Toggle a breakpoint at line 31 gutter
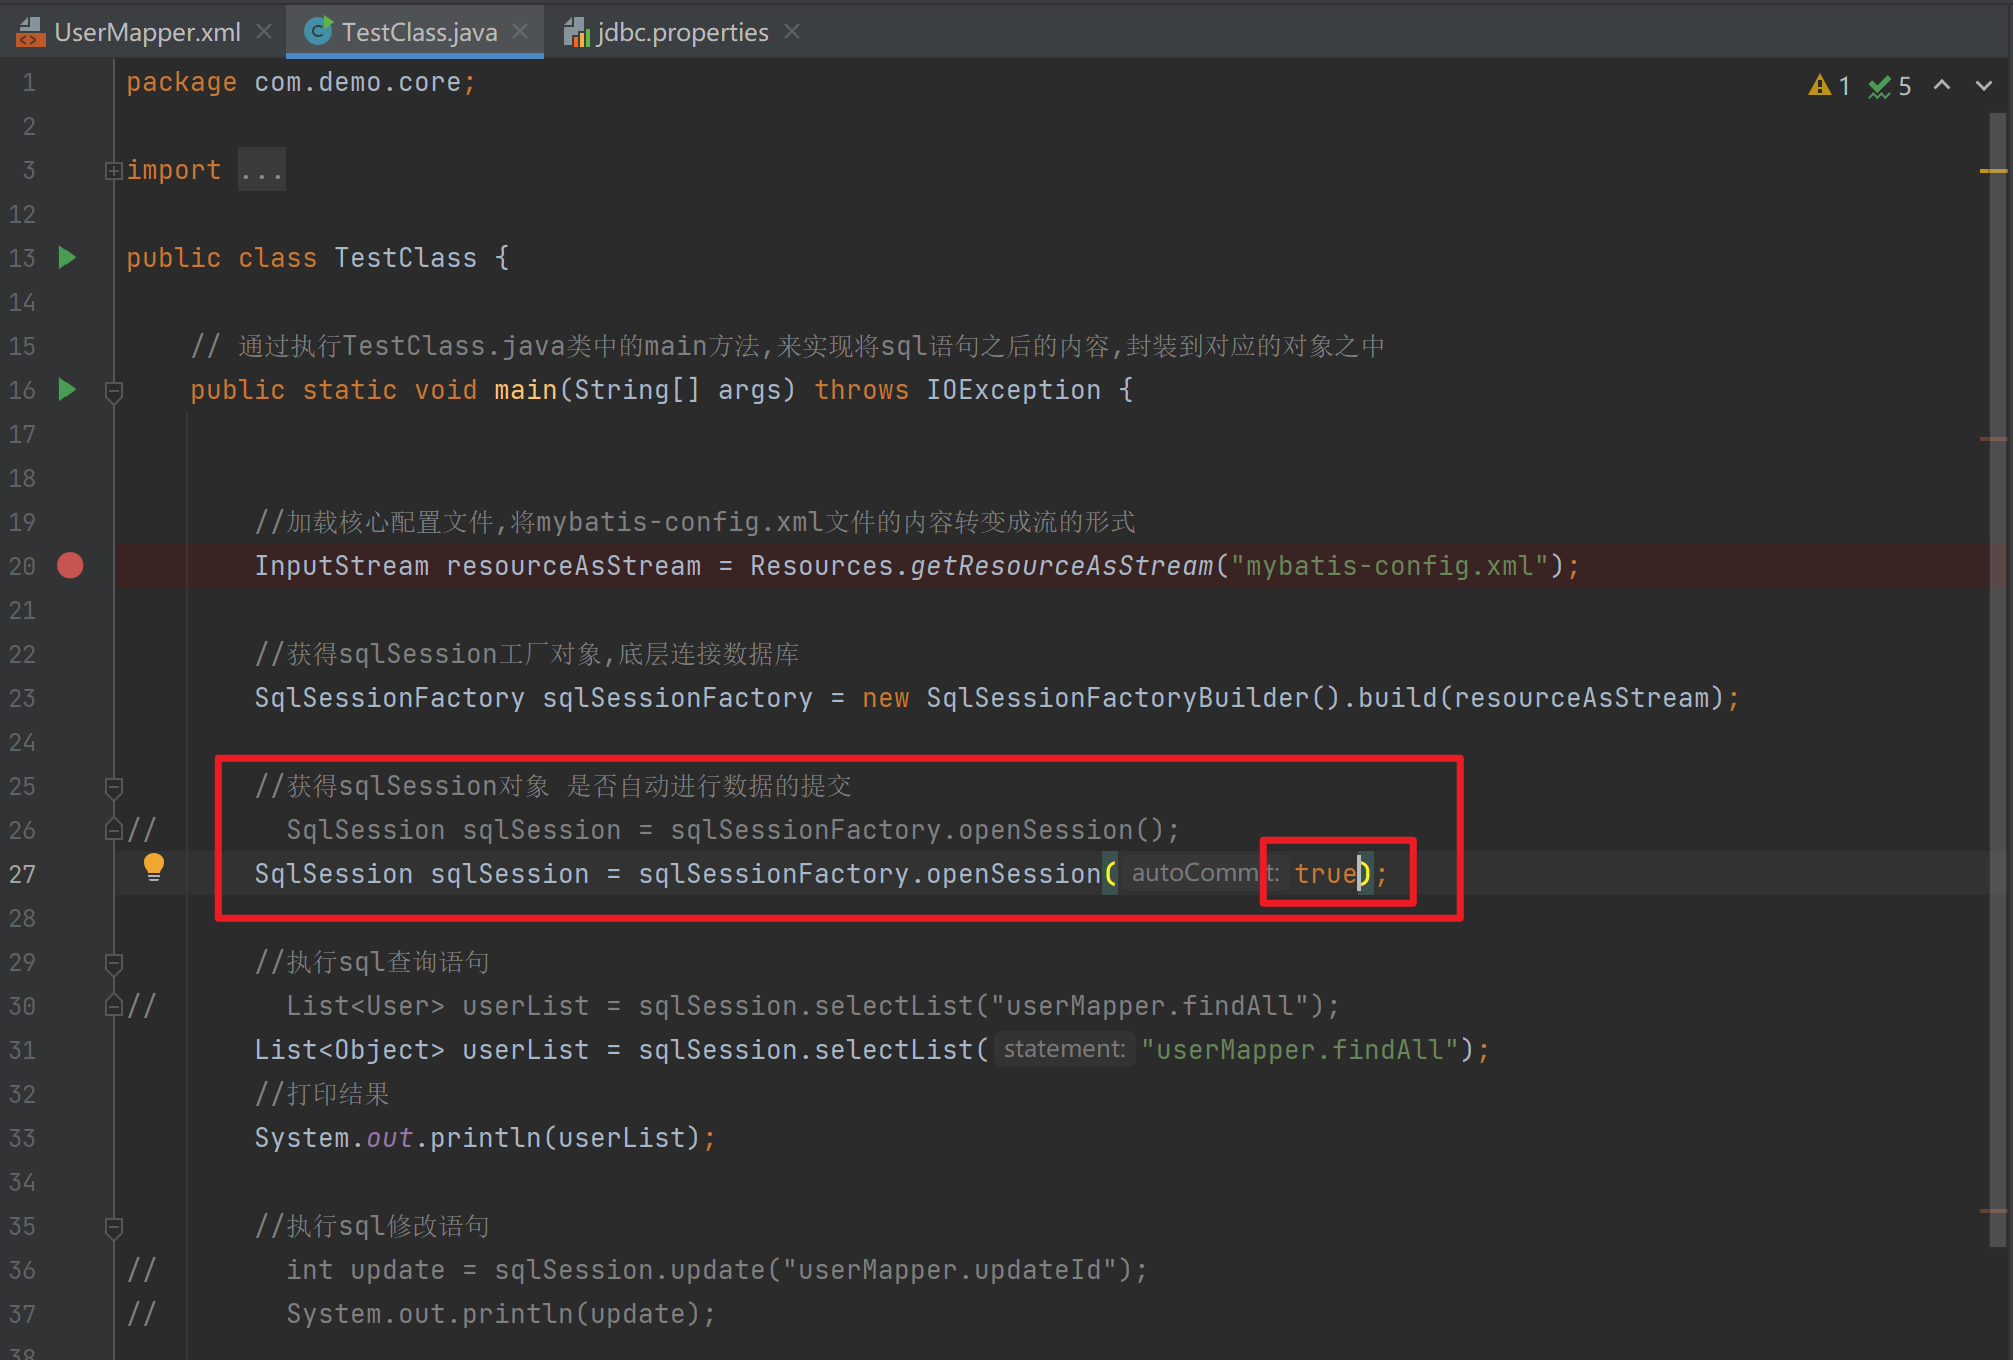2013x1360 pixels. click(70, 1050)
